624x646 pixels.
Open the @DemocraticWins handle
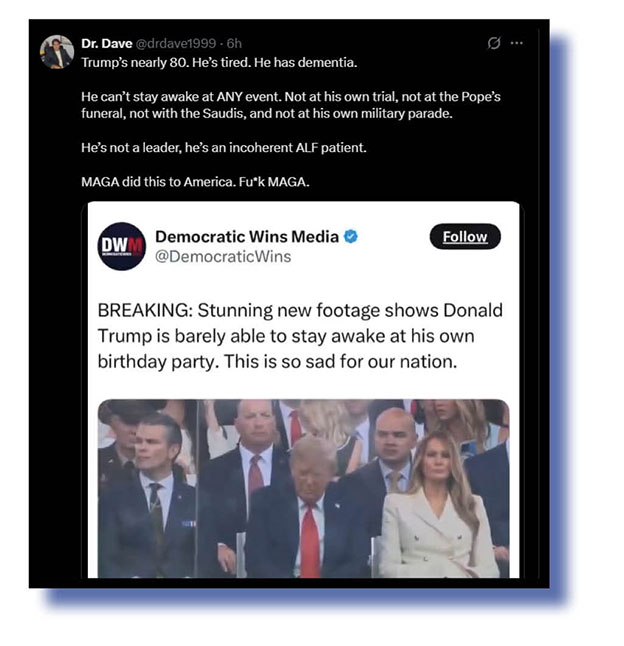tap(223, 257)
